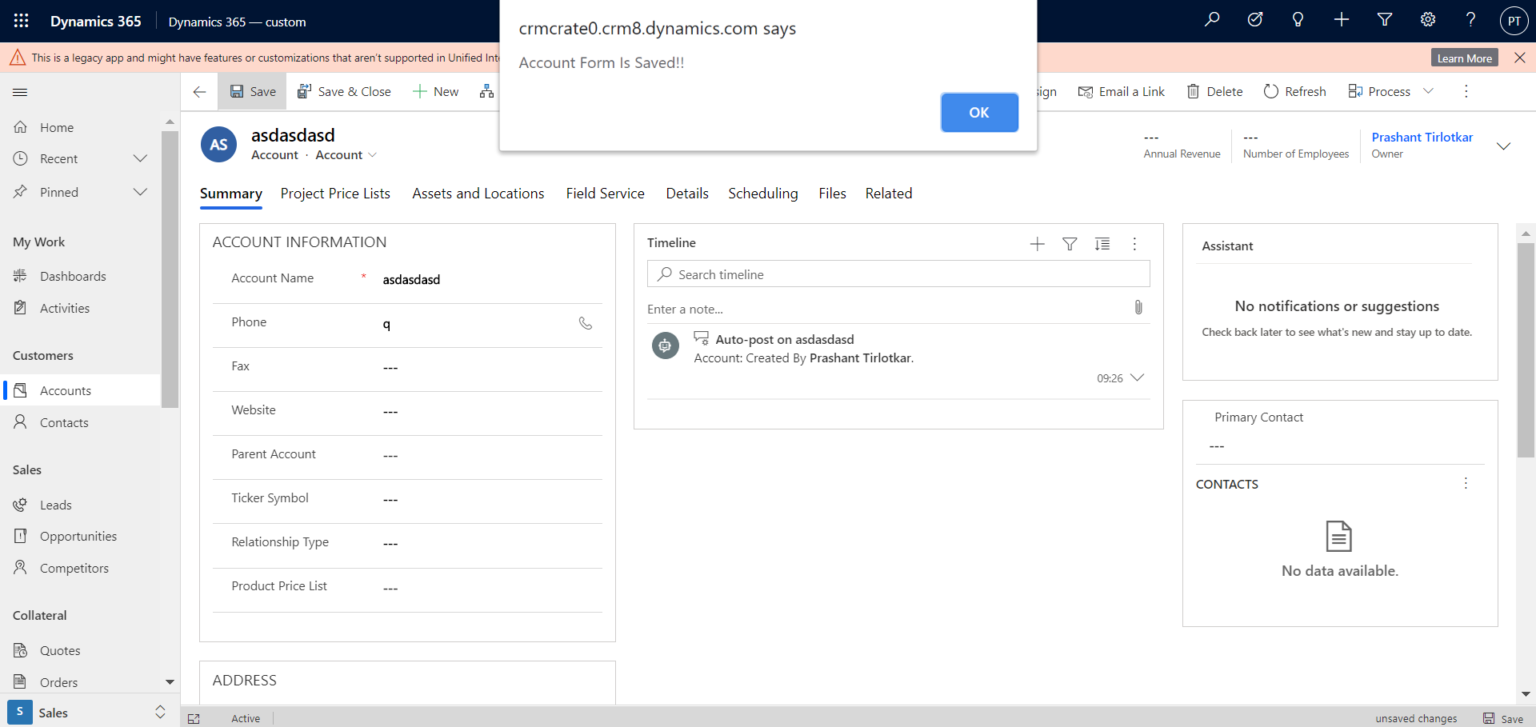Click the search magnifier in top bar
1536x727 pixels.
click(x=1212, y=20)
